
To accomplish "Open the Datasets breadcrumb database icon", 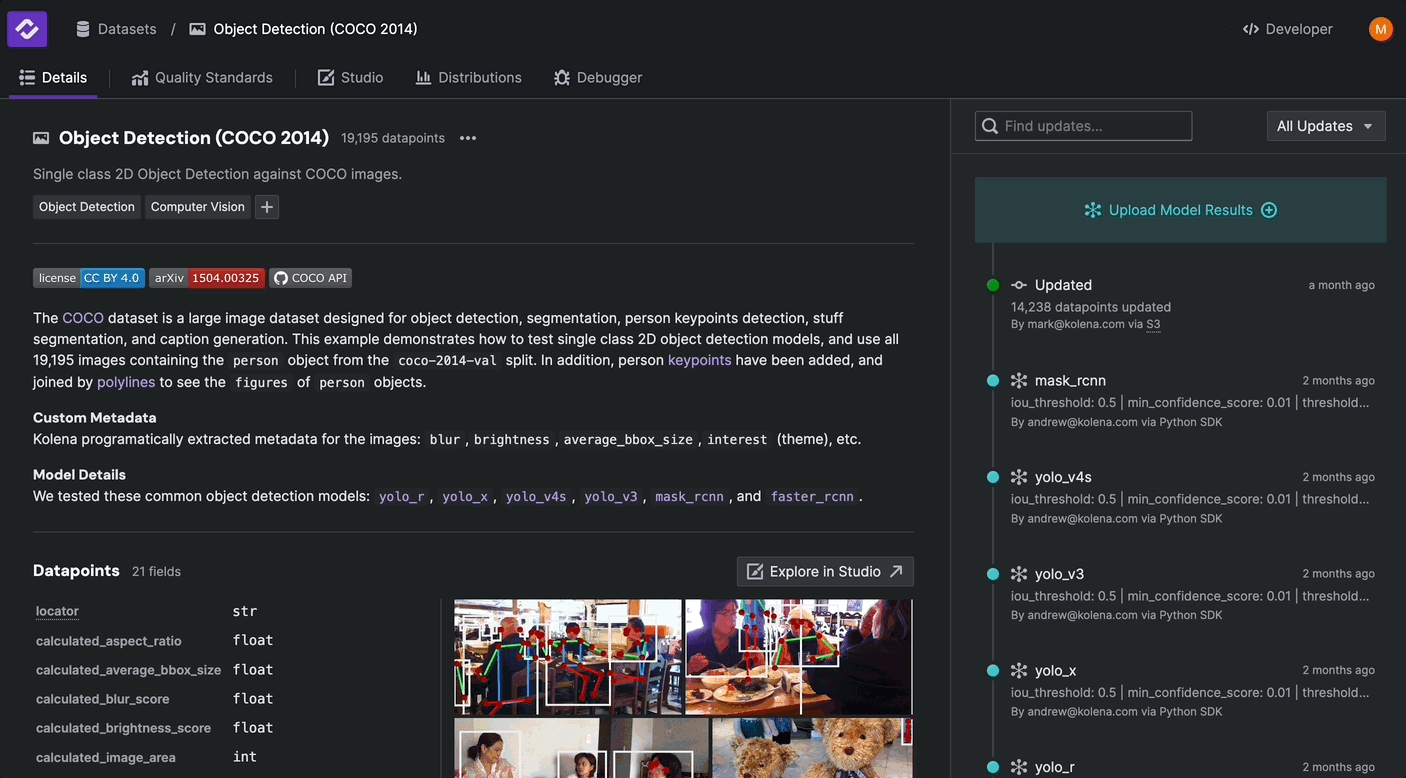I will pos(82,28).
